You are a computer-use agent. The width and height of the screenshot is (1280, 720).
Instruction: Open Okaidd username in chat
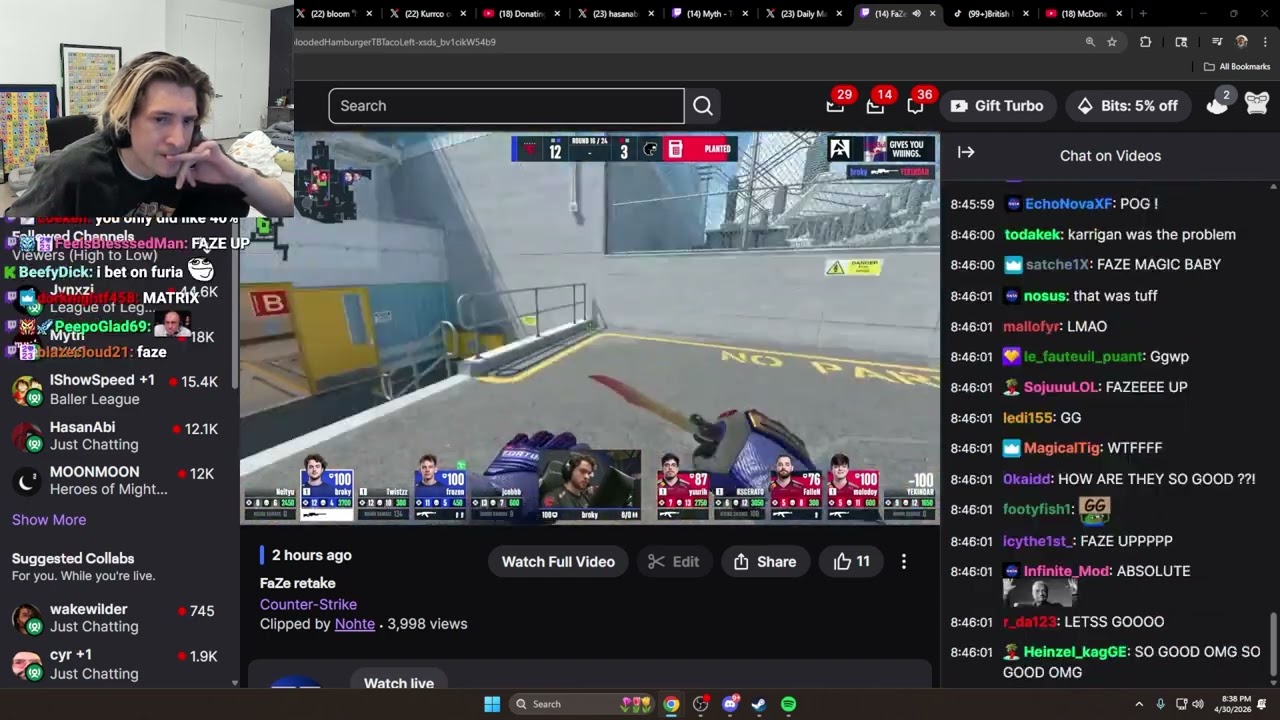1026,479
